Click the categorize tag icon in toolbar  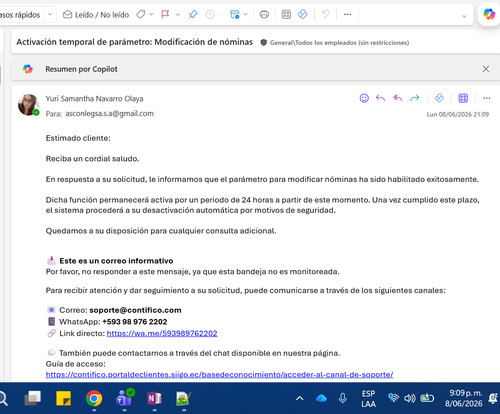[141, 14]
